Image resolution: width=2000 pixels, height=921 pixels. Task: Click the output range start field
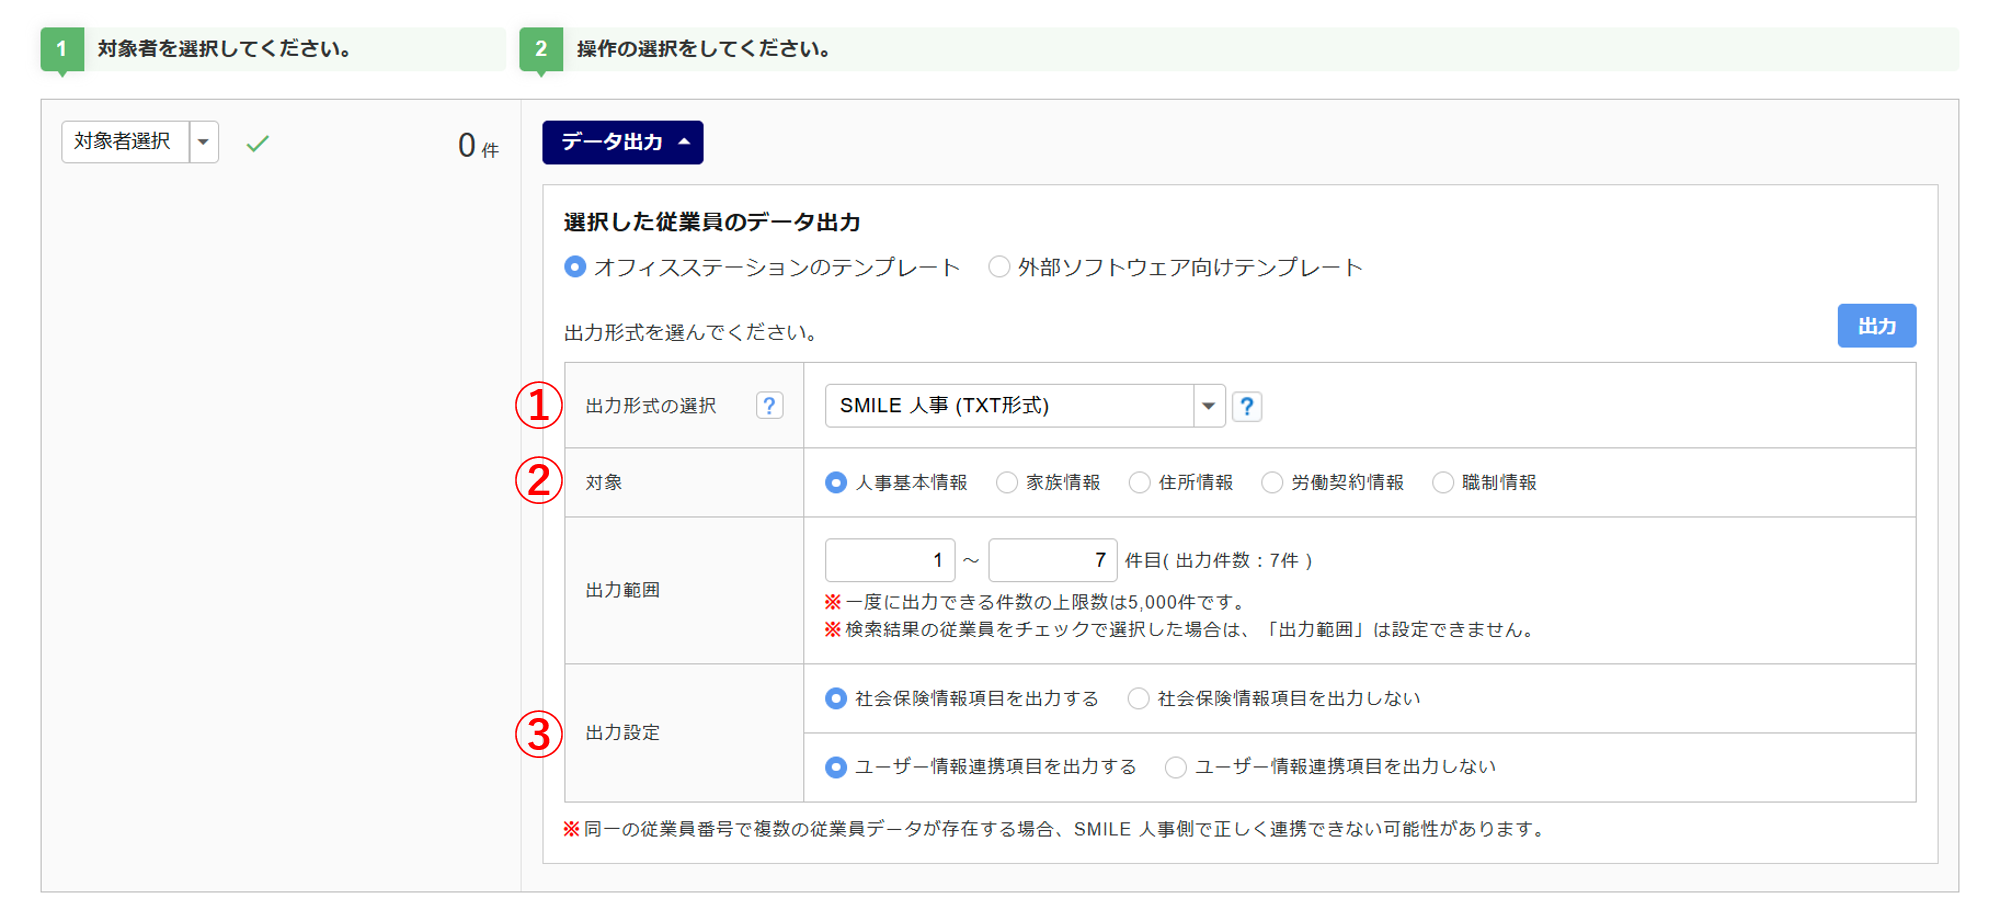[889, 560]
